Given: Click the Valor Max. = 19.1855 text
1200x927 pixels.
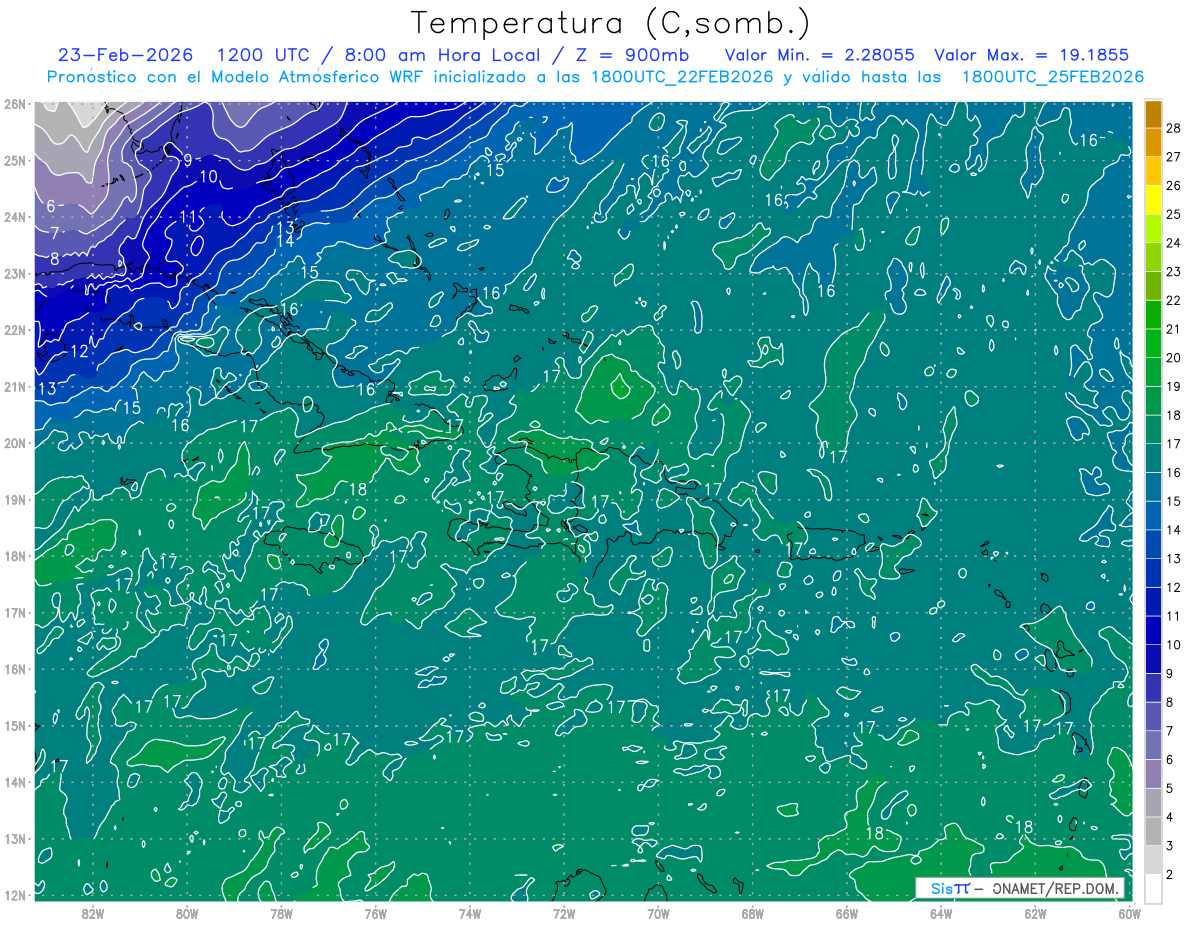Looking at the screenshot, I should (x=1032, y=55).
